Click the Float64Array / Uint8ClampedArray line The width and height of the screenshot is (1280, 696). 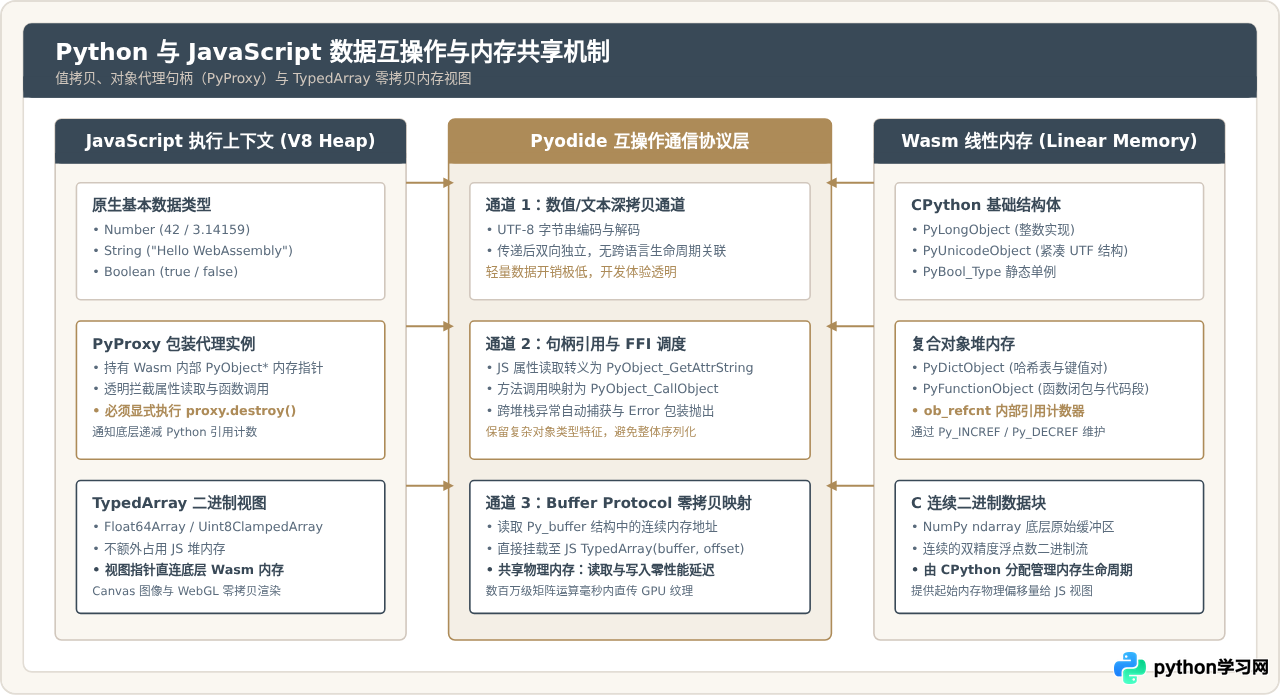pyautogui.click(x=207, y=527)
